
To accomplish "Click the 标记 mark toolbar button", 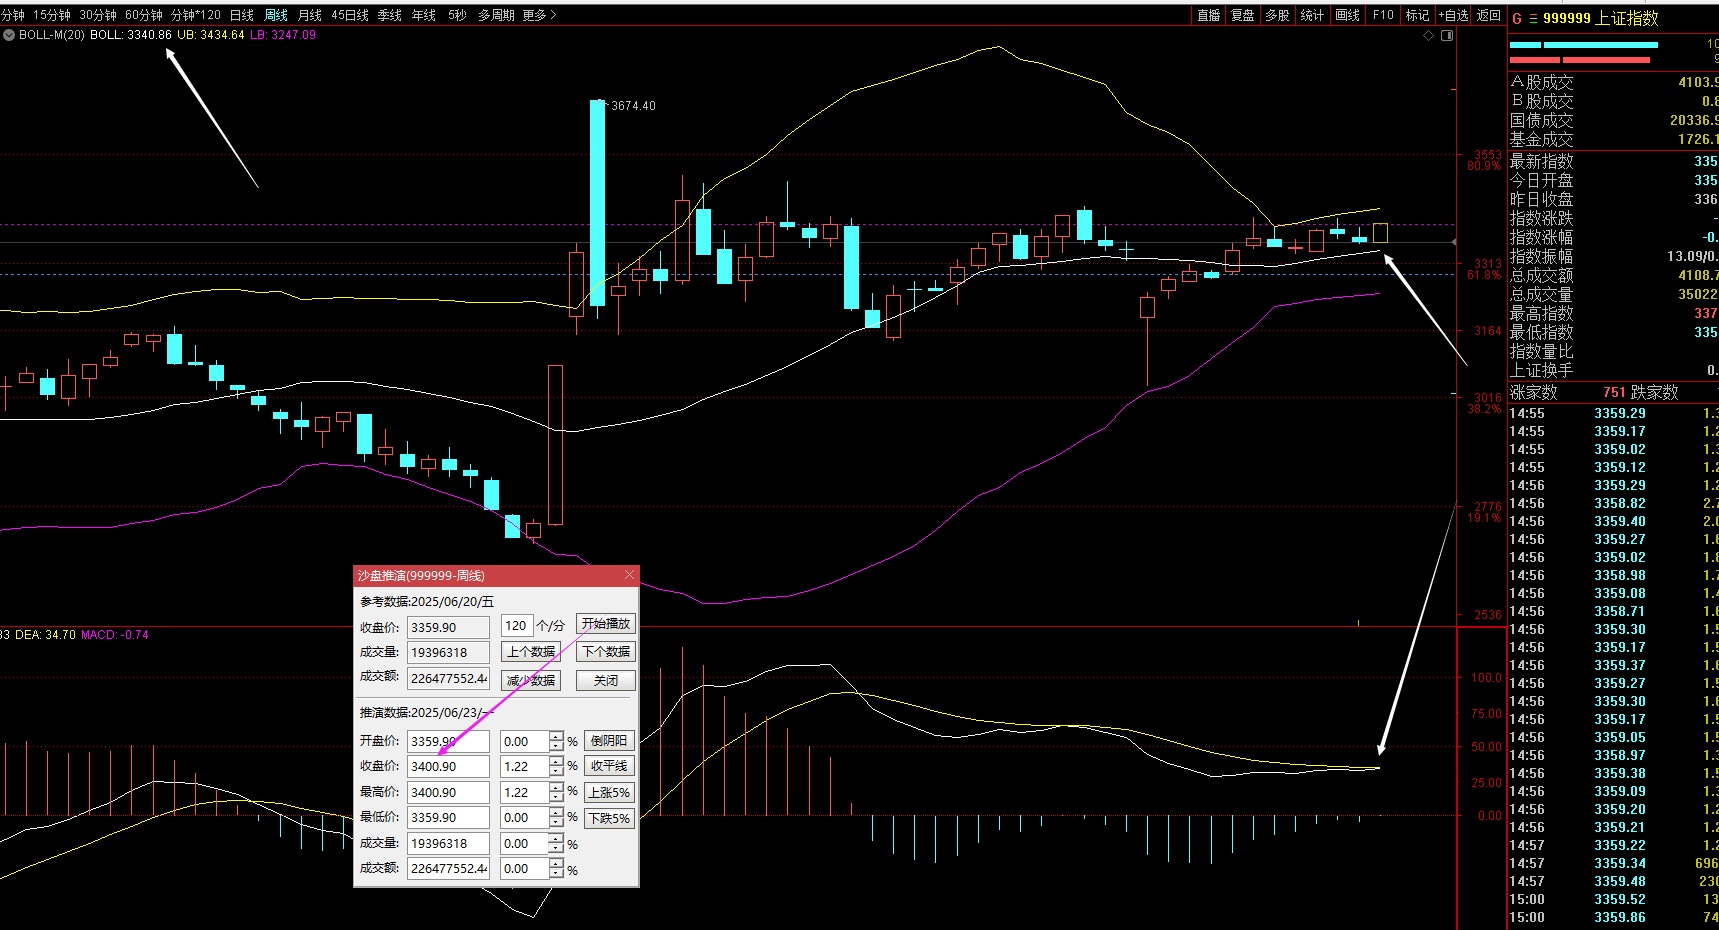I will [1417, 15].
